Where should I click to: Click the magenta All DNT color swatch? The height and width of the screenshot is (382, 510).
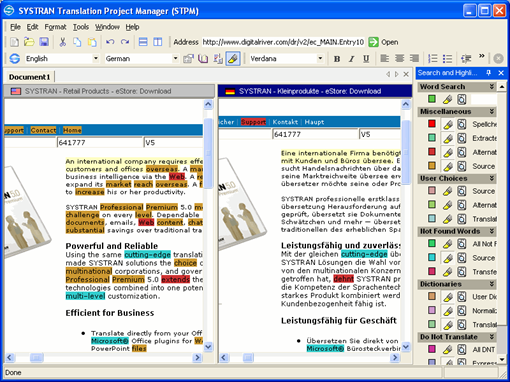point(432,349)
